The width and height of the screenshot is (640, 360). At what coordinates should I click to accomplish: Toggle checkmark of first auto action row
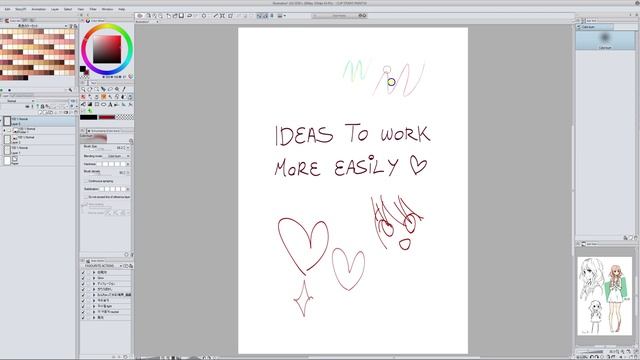[x=83, y=272]
